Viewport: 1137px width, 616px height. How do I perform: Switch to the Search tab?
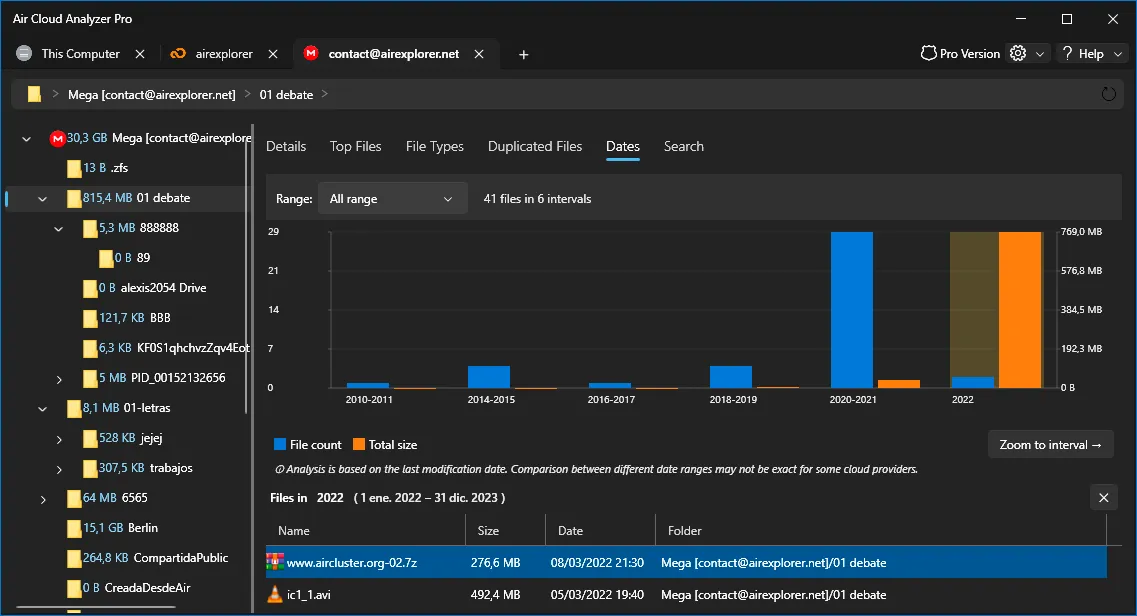(684, 146)
